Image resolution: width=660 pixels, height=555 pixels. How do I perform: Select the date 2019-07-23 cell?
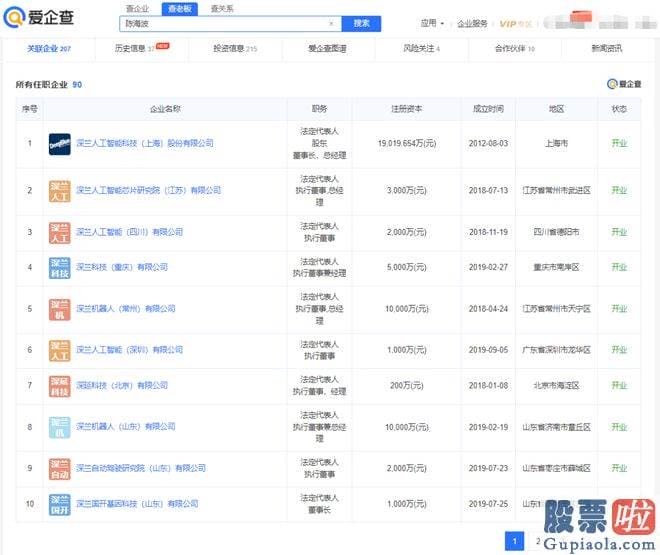[x=488, y=468]
